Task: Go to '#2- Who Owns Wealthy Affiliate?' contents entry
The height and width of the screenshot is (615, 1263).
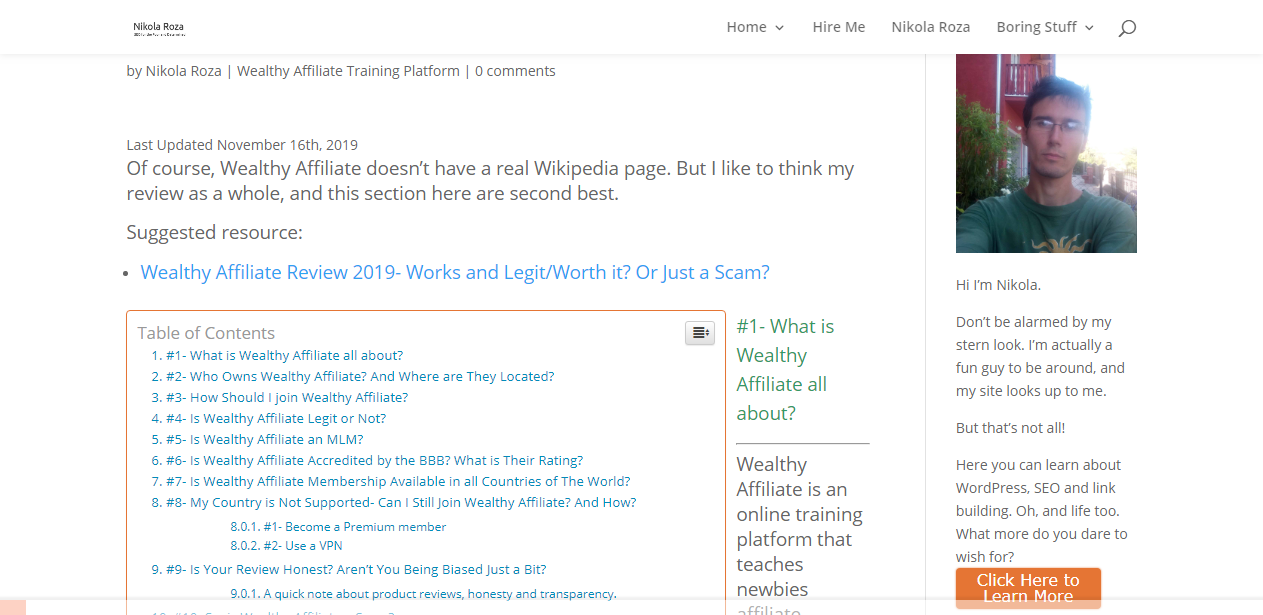Action: (x=360, y=376)
